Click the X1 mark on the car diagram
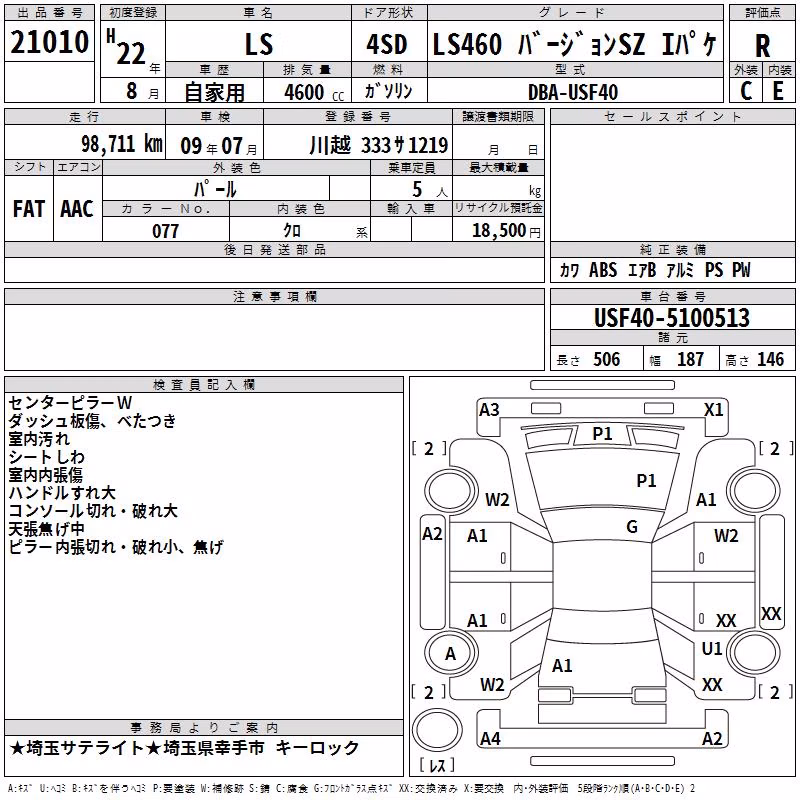Viewport: 800px width, 800px height. tap(714, 410)
